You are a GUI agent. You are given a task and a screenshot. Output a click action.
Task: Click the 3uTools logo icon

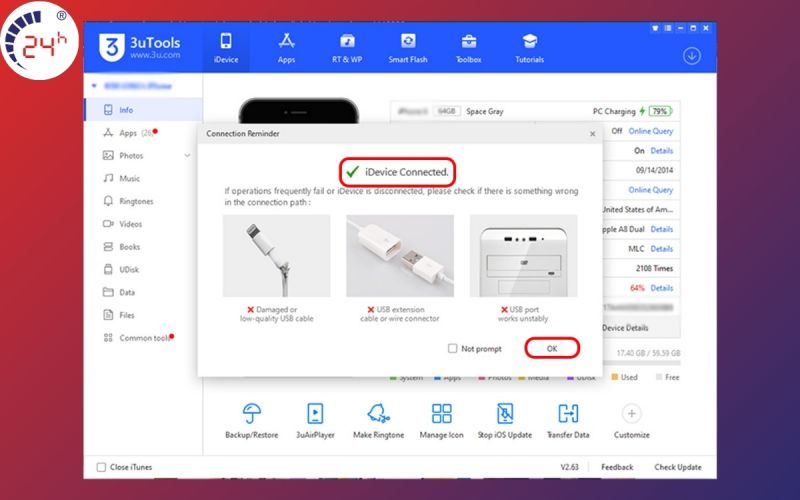[x=112, y=47]
